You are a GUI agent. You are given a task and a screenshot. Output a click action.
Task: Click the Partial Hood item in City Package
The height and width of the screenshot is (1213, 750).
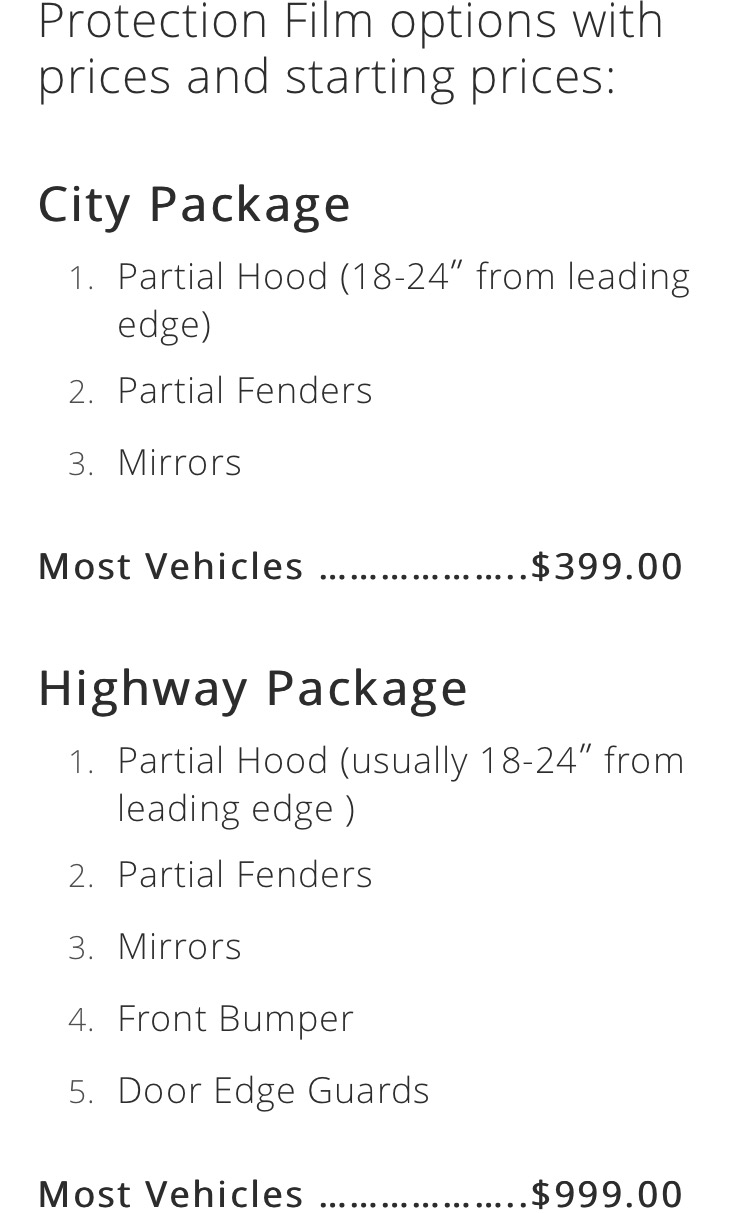403,300
